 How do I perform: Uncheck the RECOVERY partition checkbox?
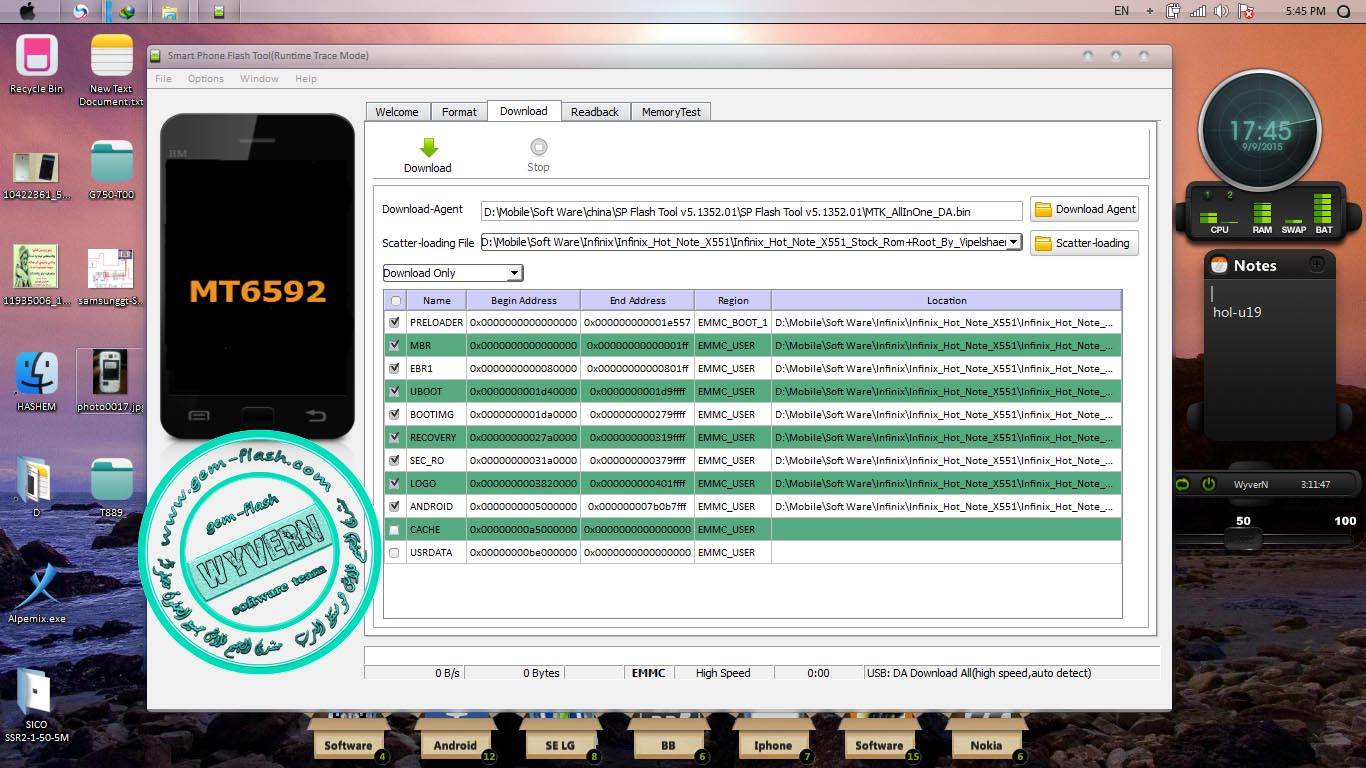point(395,437)
